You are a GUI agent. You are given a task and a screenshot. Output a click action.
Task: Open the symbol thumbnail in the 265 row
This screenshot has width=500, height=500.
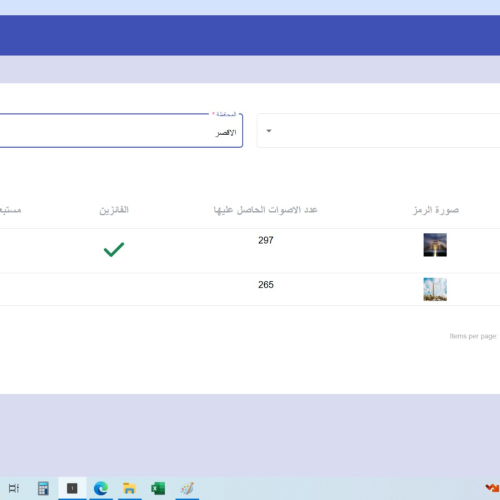point(435,289)
